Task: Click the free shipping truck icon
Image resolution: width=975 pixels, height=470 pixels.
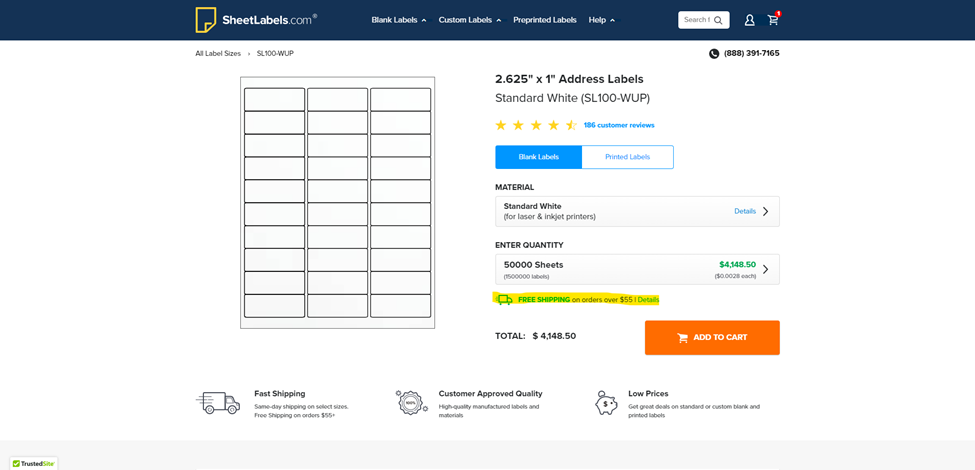Action: pyautogui.click(x=504, y=300)
